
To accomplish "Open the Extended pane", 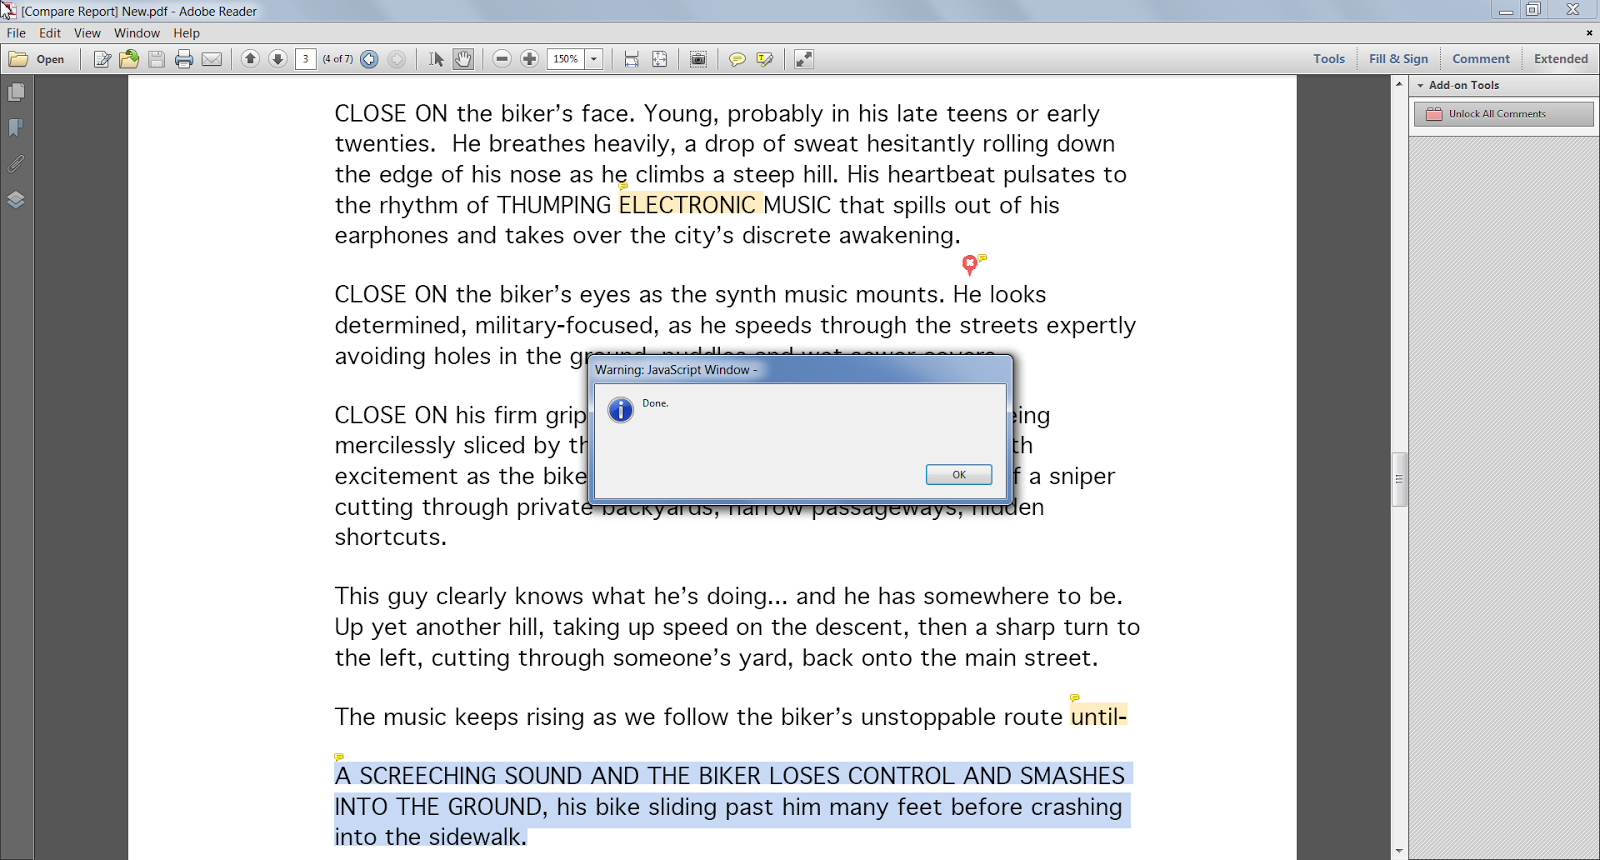I will click(1561, 59).
